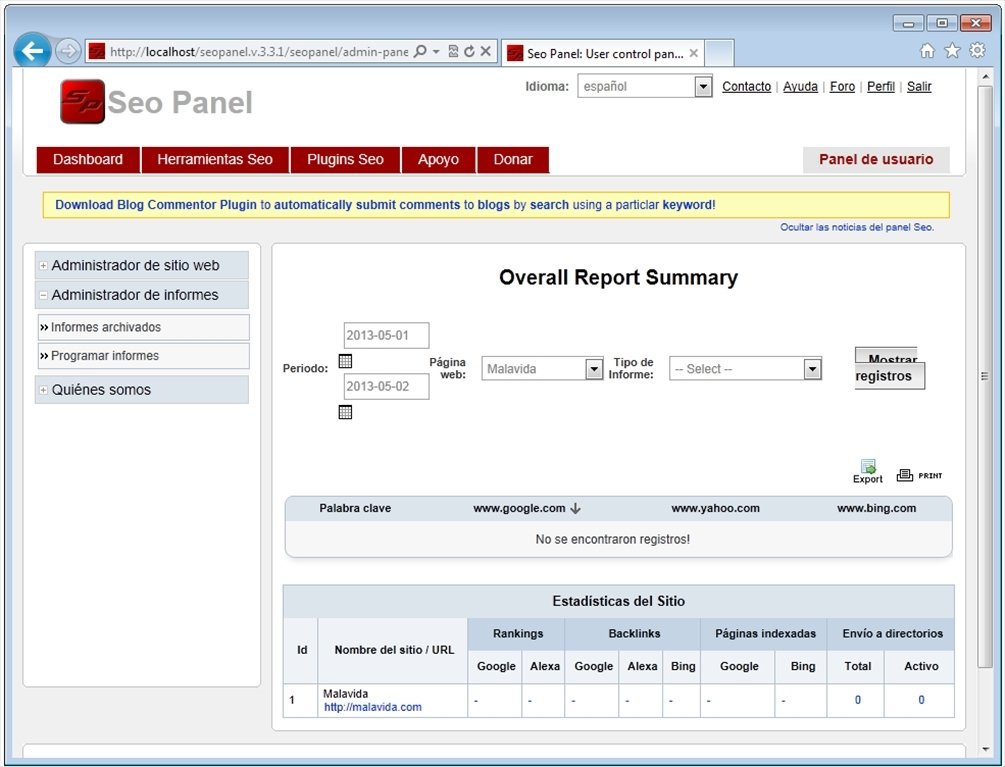Click the www.yahoo.com column header
The width and height of the screenshot is (1005, 767).
(715, 508)
